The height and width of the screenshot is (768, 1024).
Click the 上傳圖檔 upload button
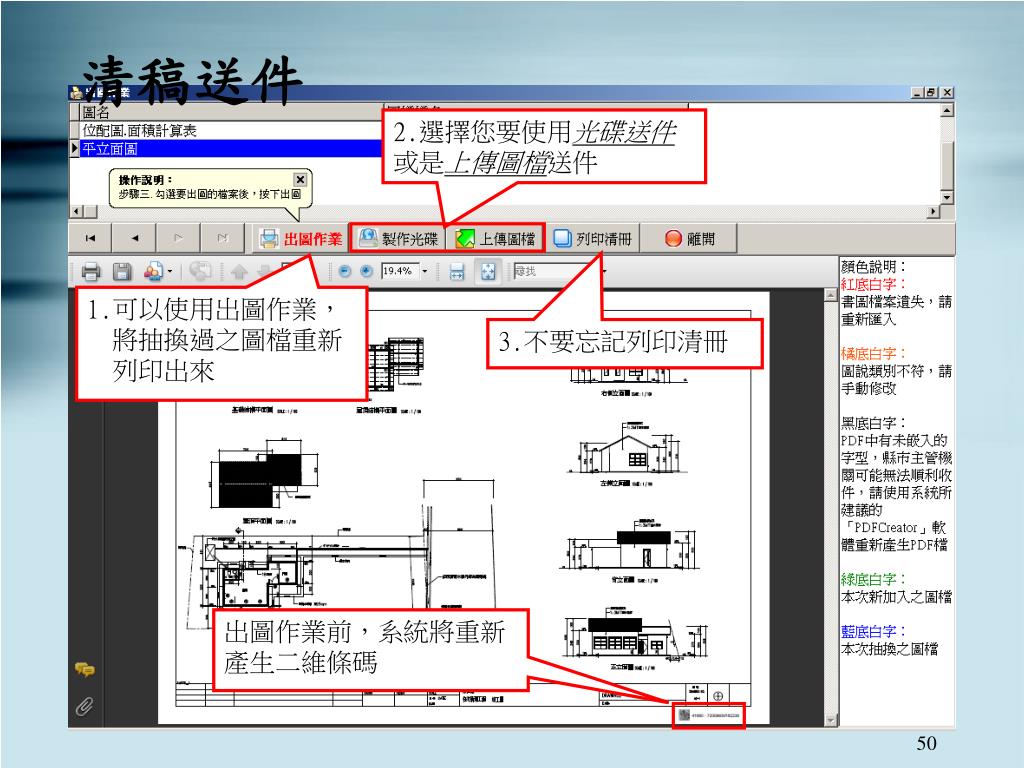pos(494,239)
